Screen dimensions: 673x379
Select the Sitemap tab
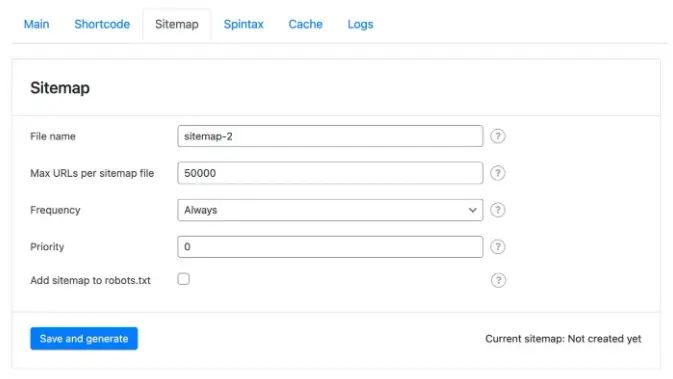click(x=177, y=24)
